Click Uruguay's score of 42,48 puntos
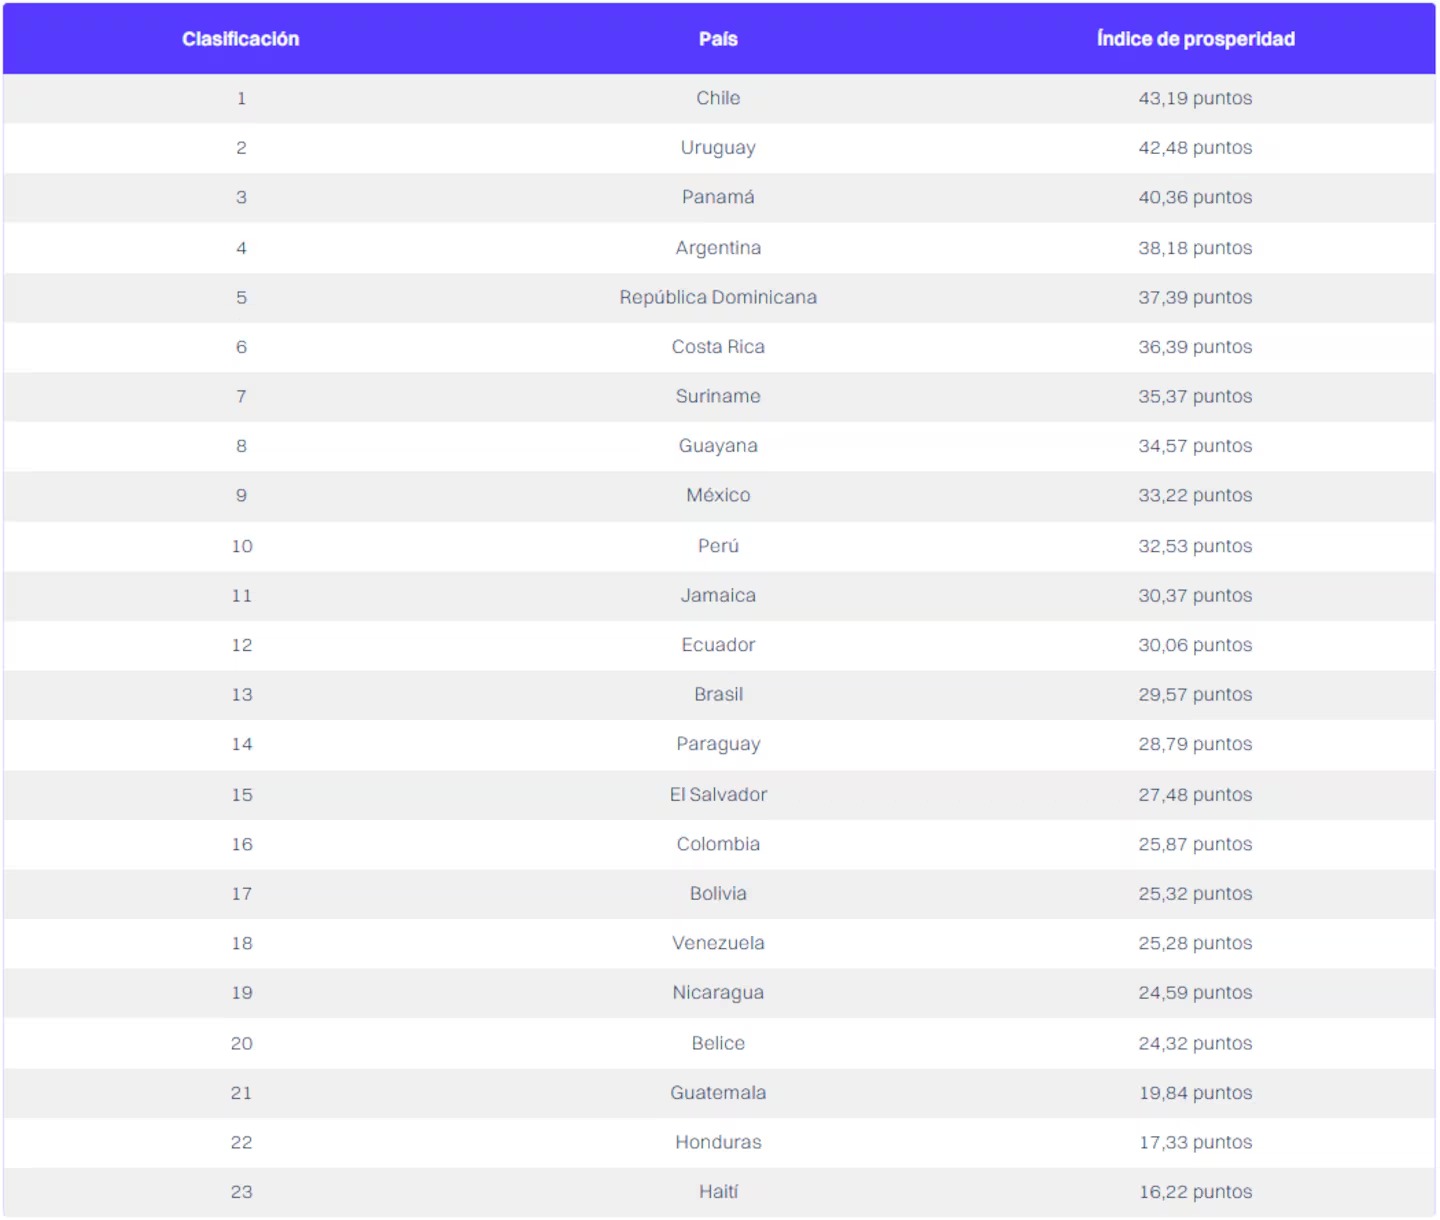The width and height of the screenshot is (1440, 1220). pyautogui.click(x=1195, y=148)
